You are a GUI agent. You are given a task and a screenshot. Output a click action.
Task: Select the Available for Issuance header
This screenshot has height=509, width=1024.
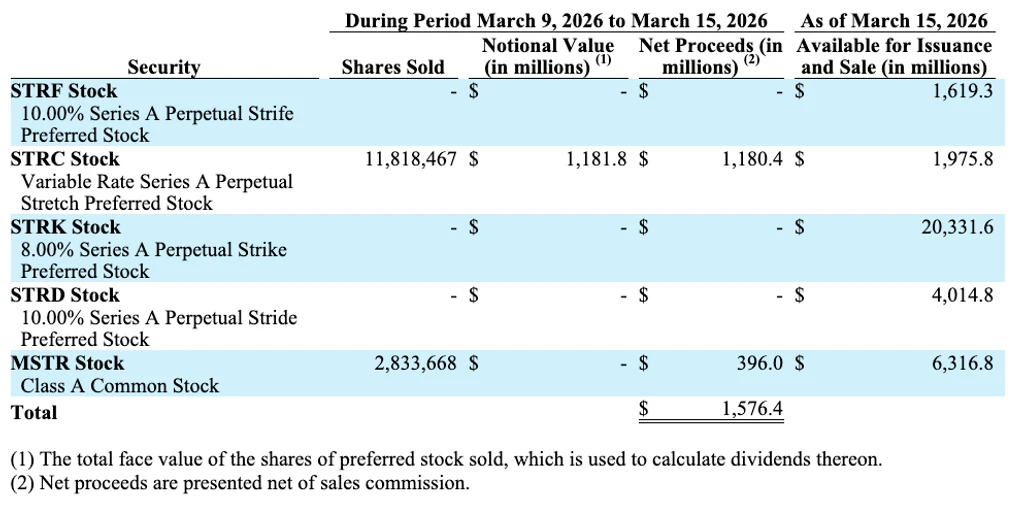(896, 56)
